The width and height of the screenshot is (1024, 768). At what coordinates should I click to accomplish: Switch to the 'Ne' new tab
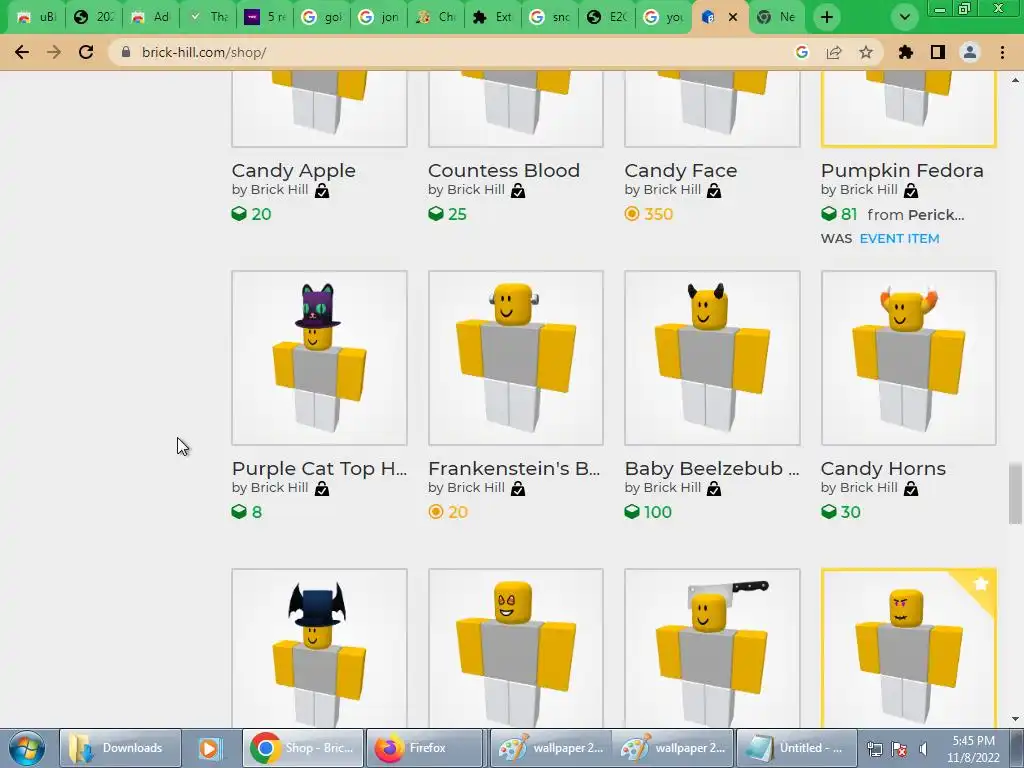(777, 17)
